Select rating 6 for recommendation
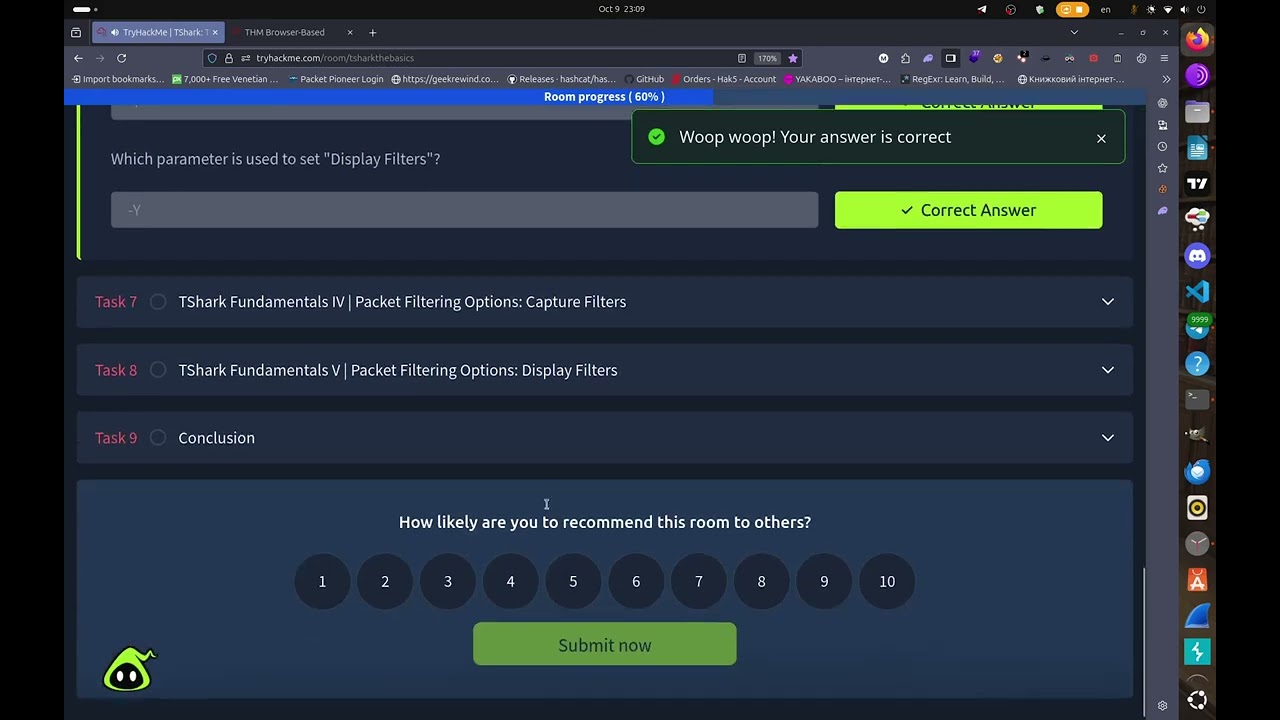 click(x=636, y=581)
